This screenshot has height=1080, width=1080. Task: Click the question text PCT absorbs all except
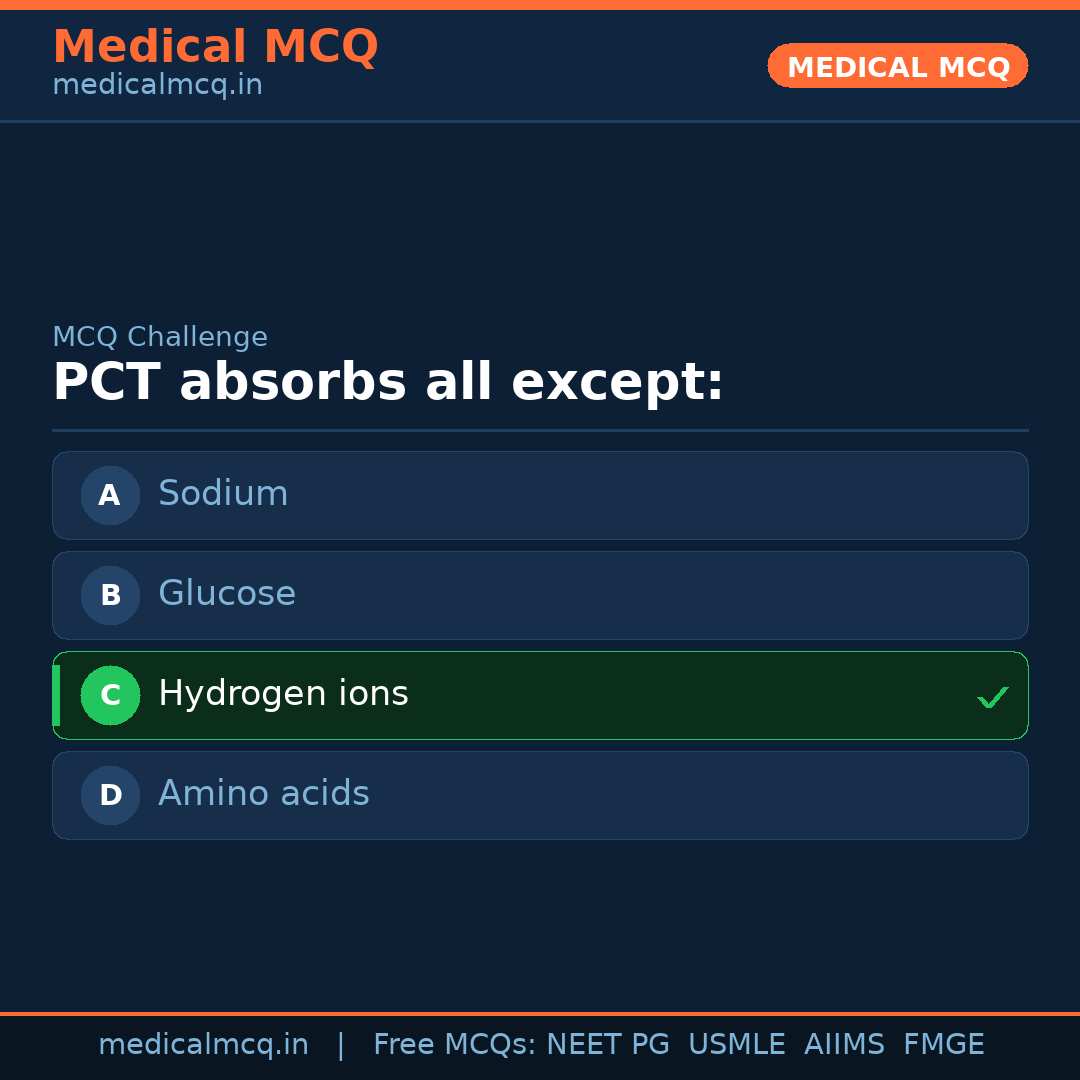pyautogui.click(x=388, y=383)
